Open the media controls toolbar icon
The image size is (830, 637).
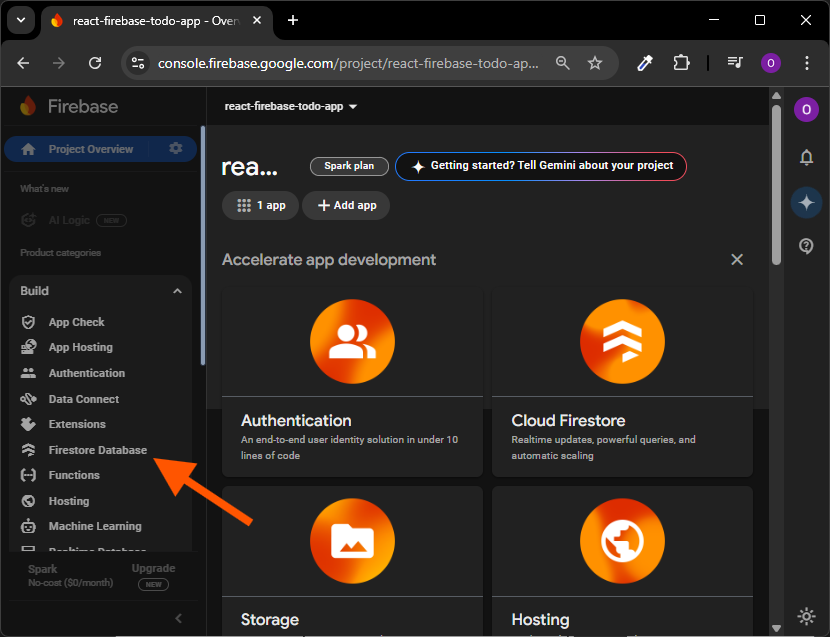(x=735, y=64)
